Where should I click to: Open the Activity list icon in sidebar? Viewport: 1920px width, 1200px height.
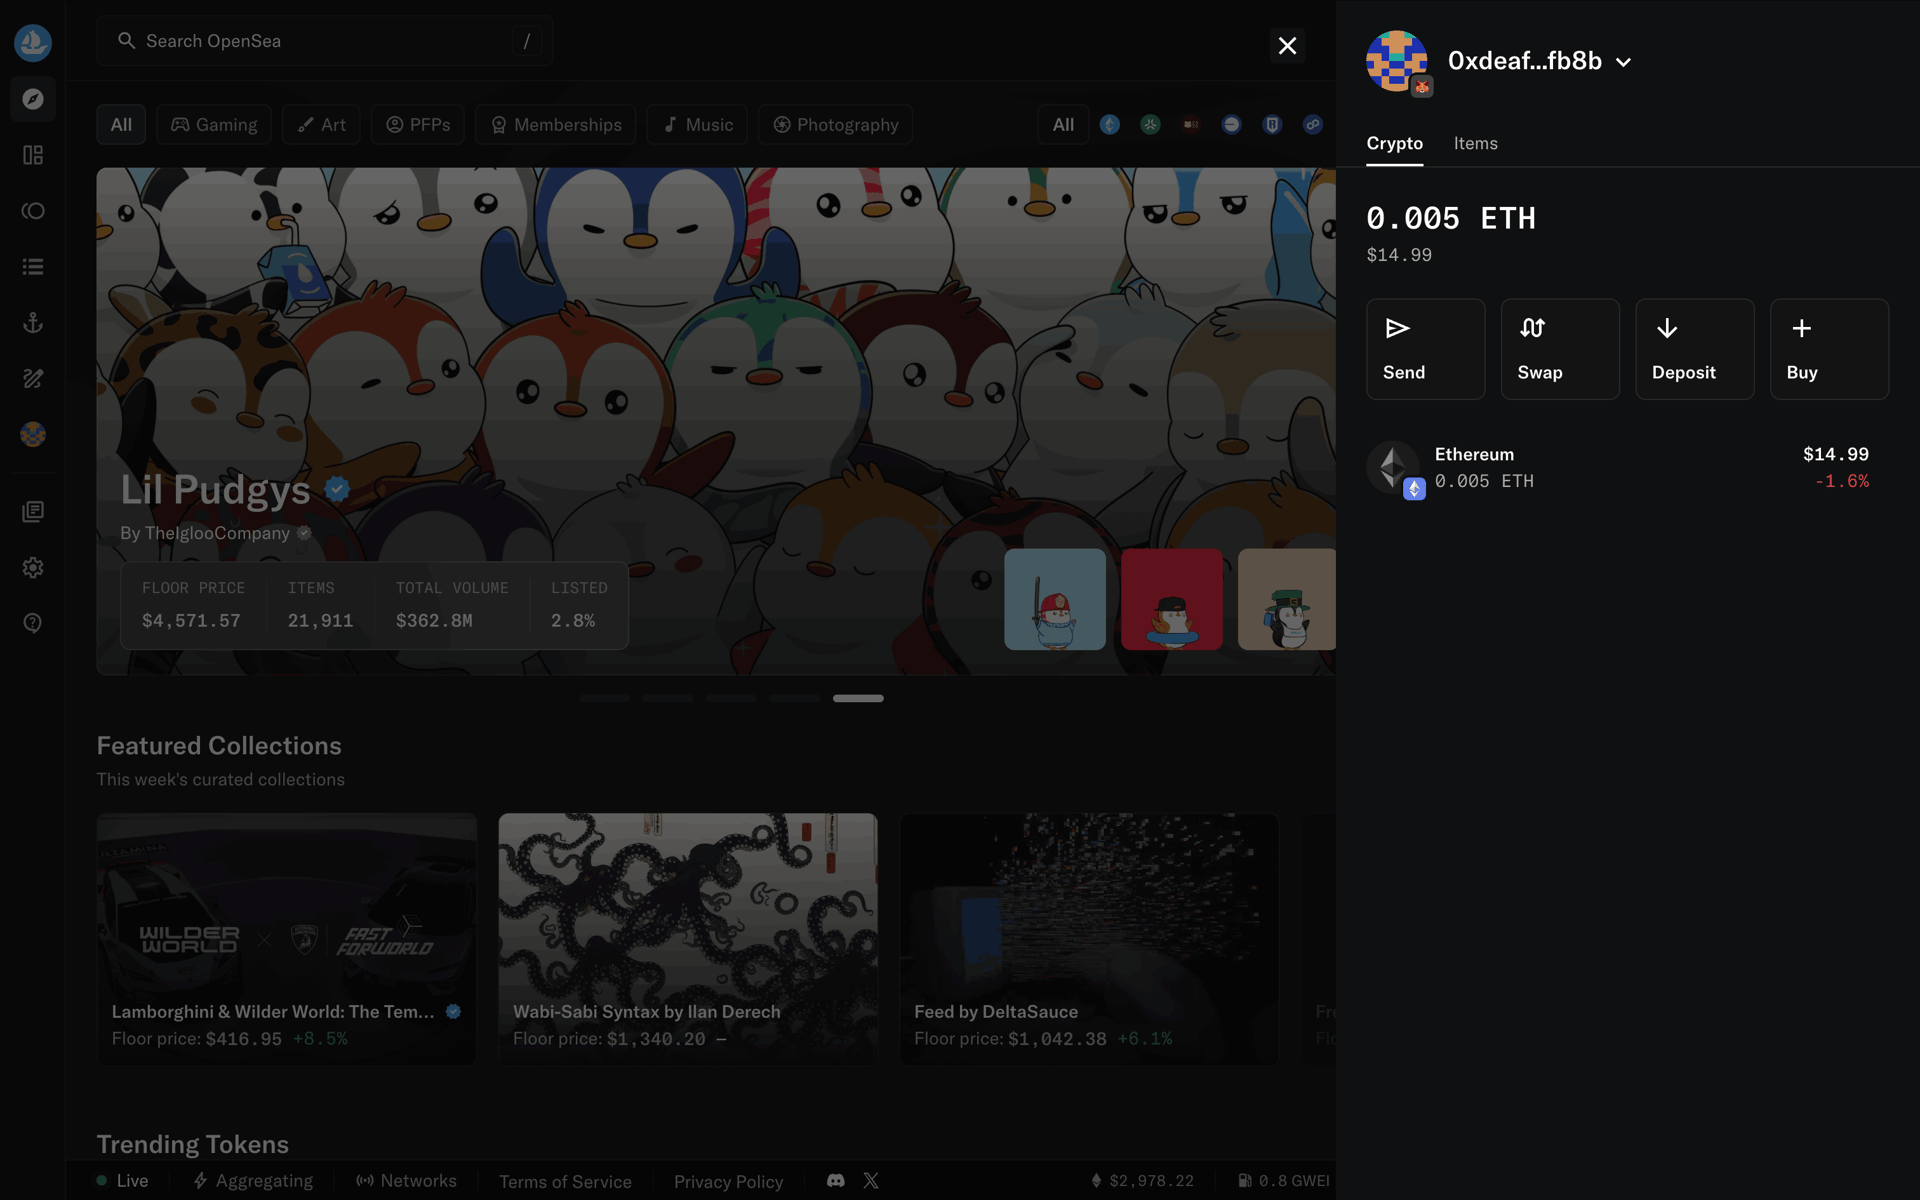coord(33,267)
